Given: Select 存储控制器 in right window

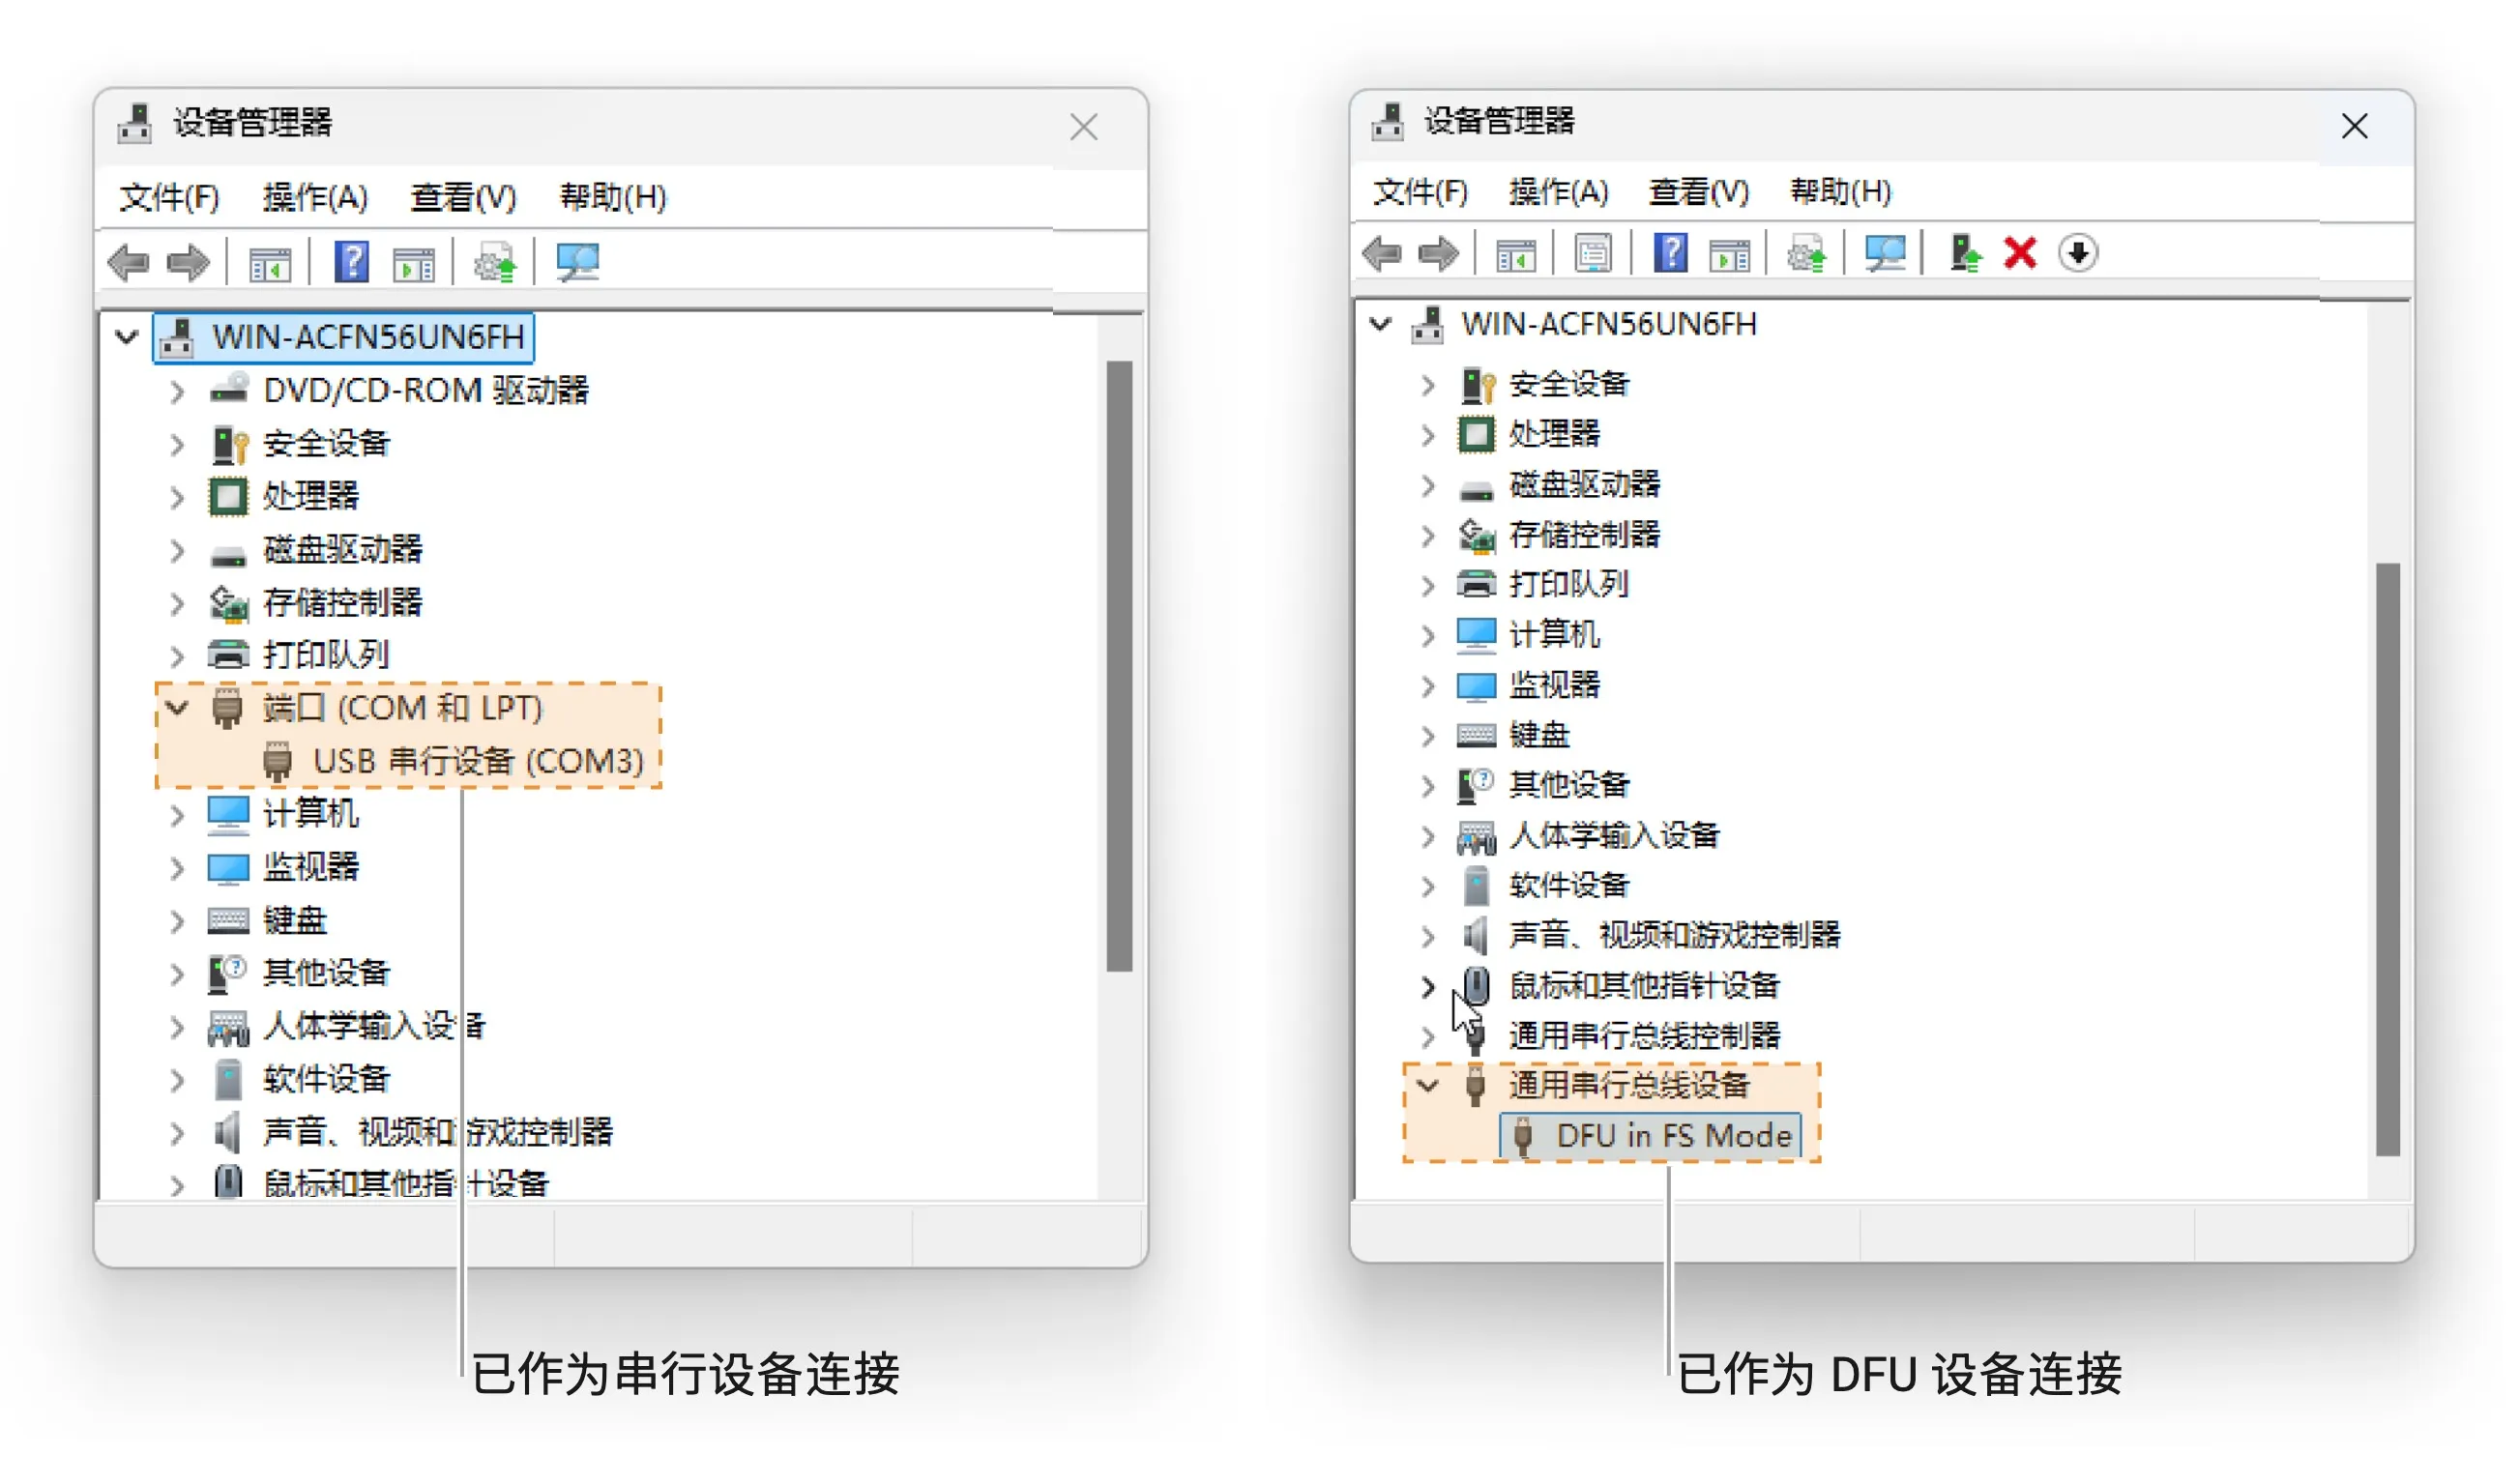Looking at the screenshot, I should [x=1584, y=535].
